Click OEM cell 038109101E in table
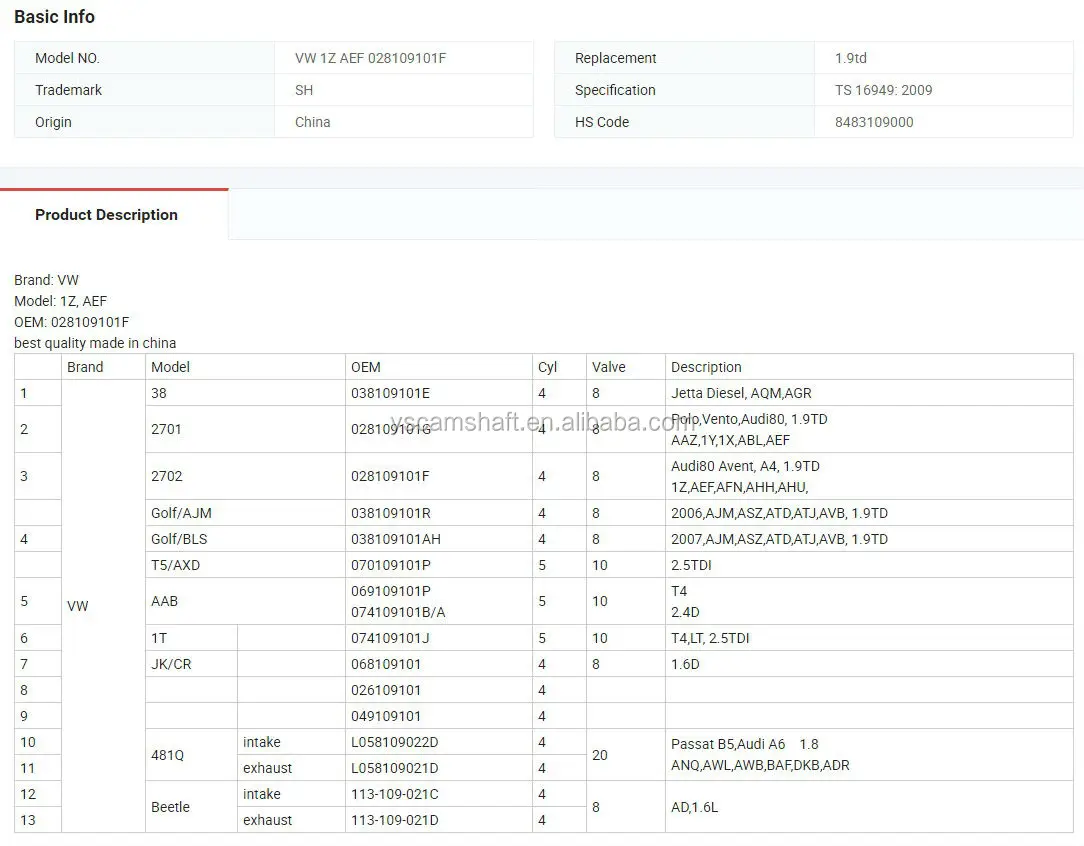Viewport: 1084px width, 846px height. pyautogui.click(x=390, y=393)
